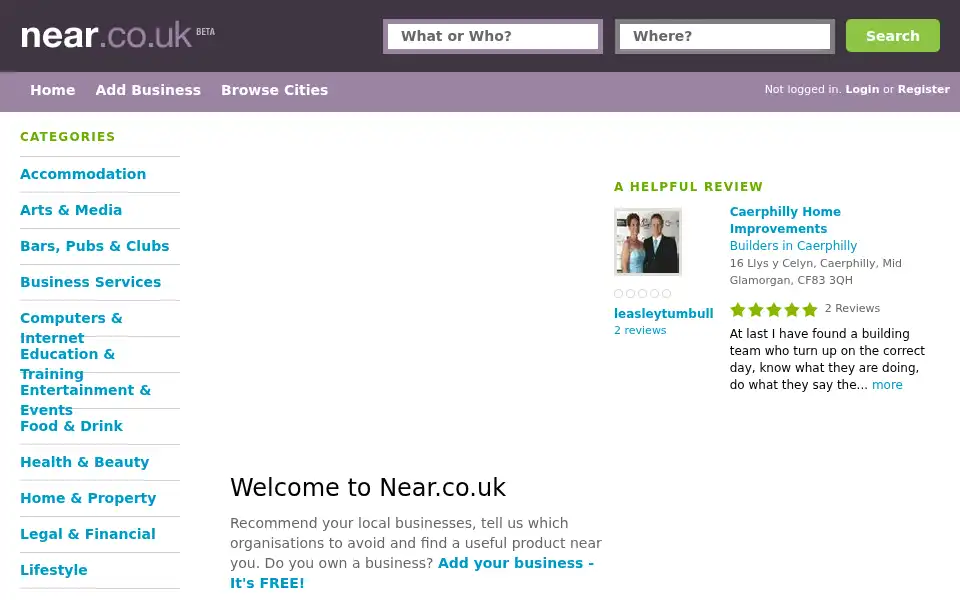The image size is (960, 600).
Task: Focus the 'What or Who?' search field
Action: coord(493,36)
